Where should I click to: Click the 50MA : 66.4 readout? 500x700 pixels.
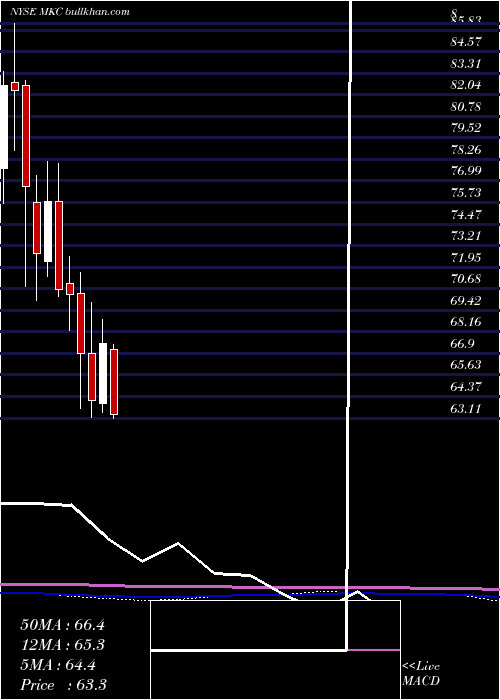62,625
